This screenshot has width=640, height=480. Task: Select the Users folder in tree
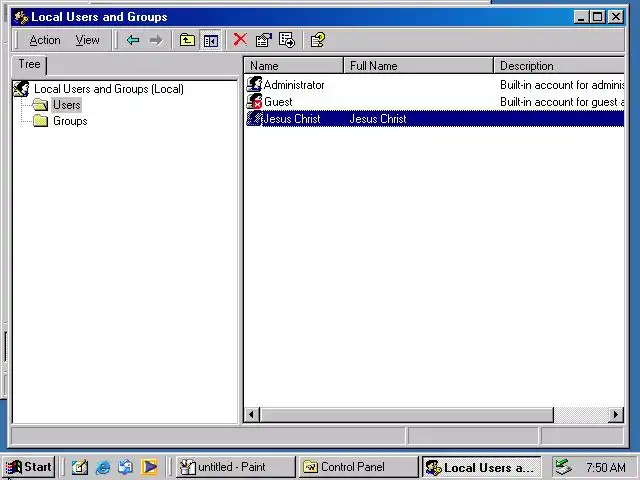(x=67, y=105)
